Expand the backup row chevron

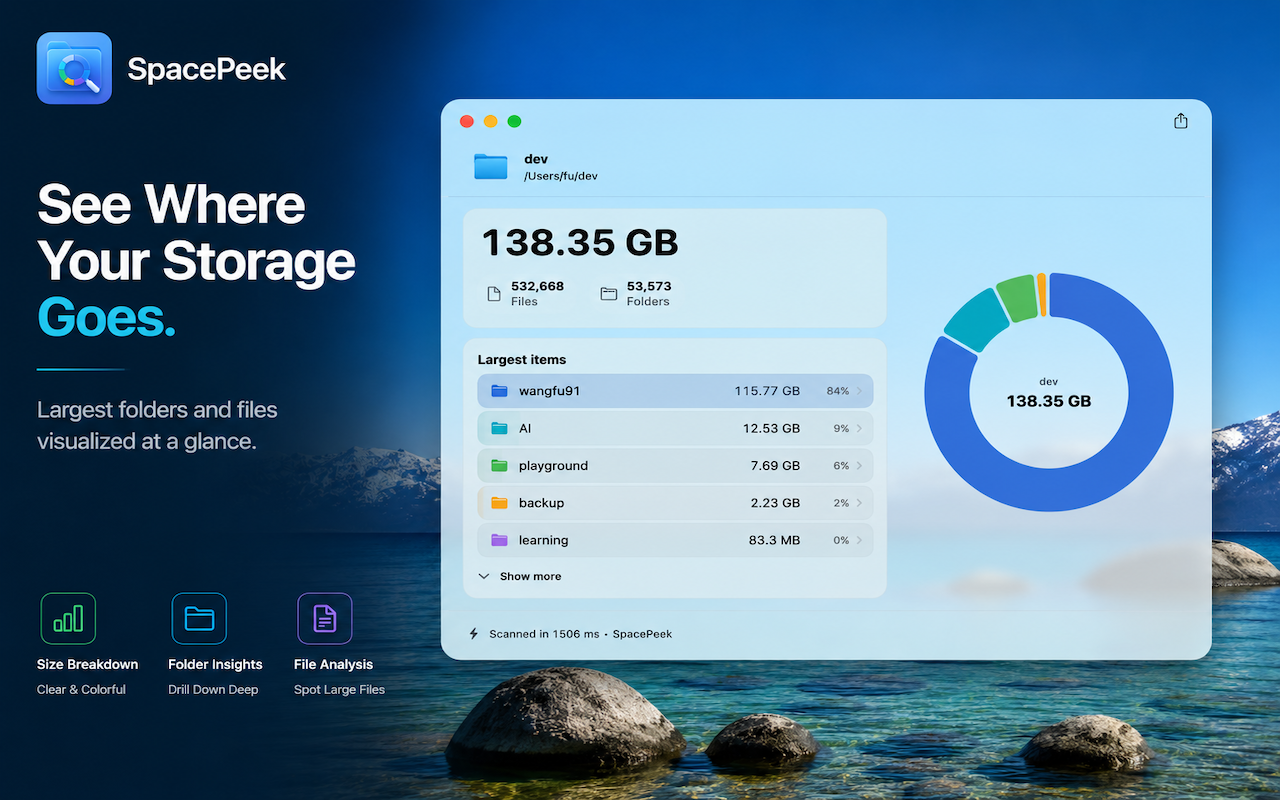(x=859, y=503)
